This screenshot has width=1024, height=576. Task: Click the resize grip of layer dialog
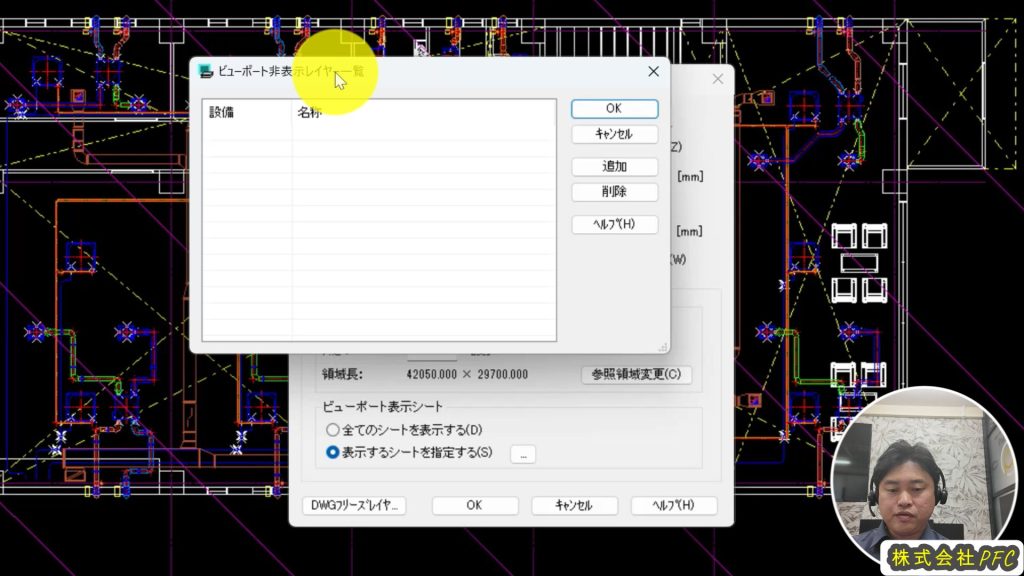(x=662, y=346)
